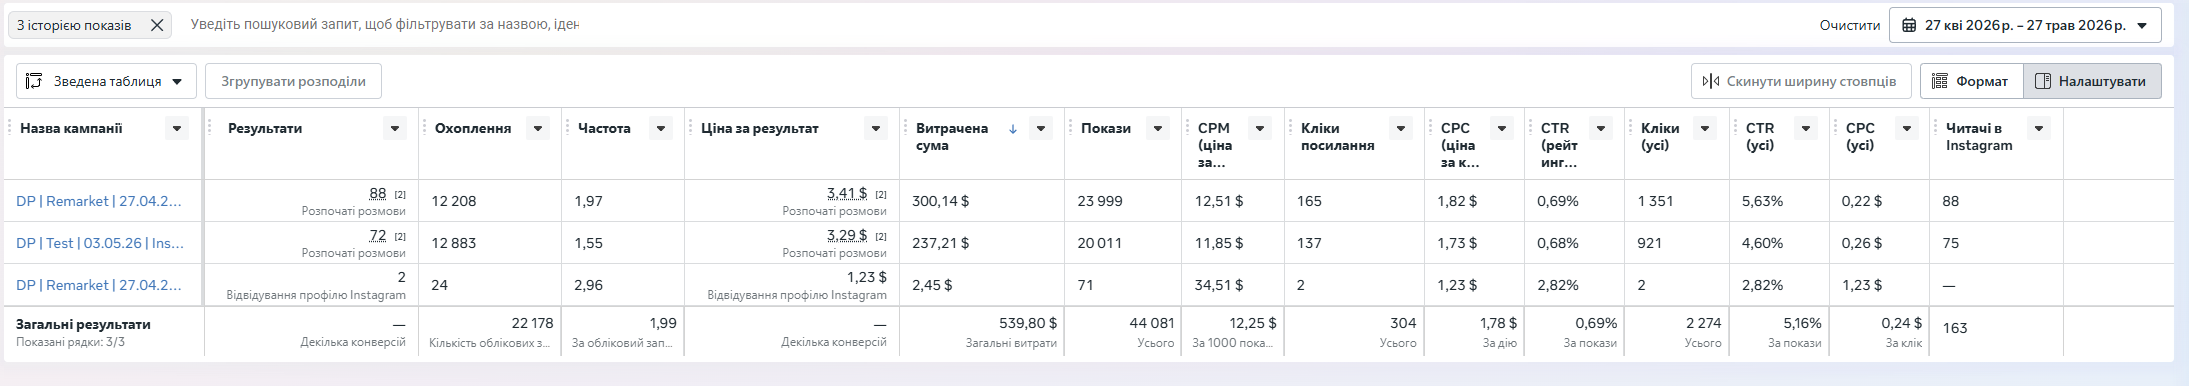Click 'Згрупувати розподіли' button
This screenshot has height=386, width=2189.
click(293, 81)
